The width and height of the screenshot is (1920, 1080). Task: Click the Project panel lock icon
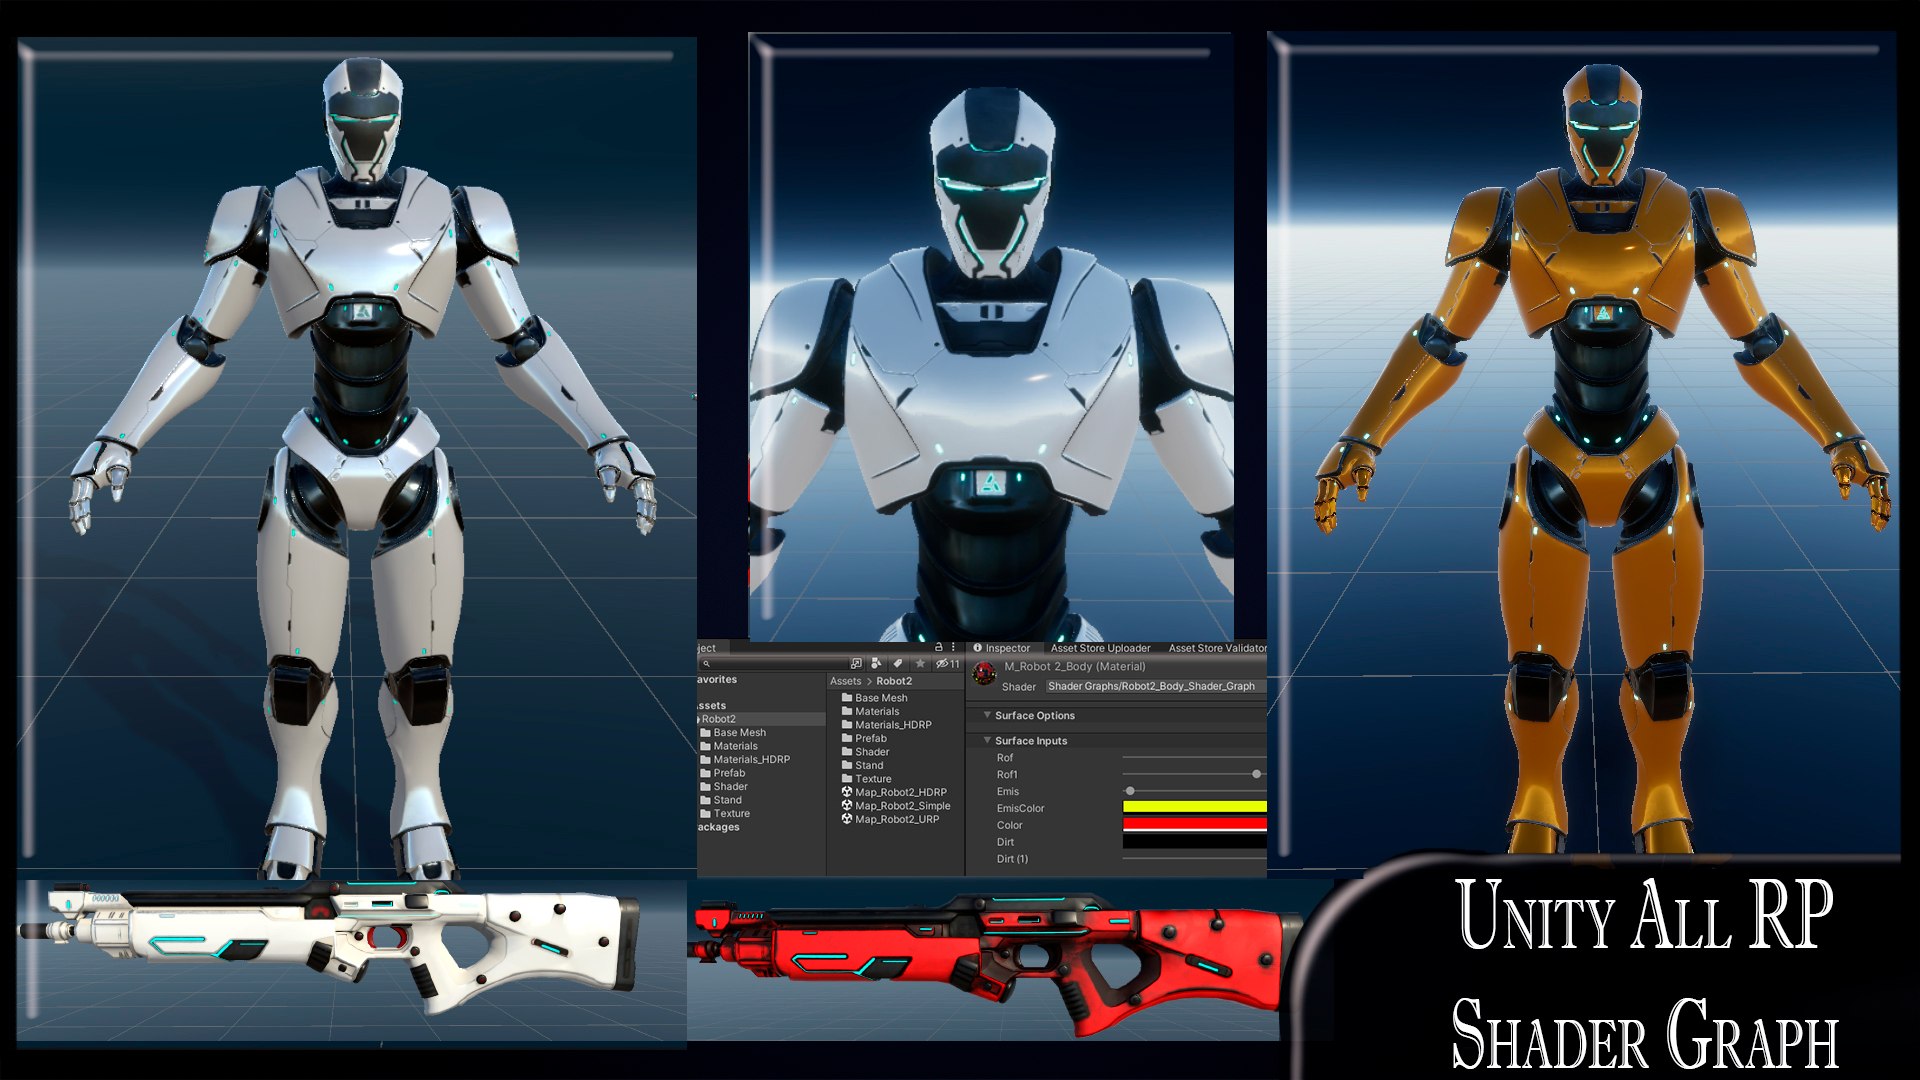coord(938,647)
